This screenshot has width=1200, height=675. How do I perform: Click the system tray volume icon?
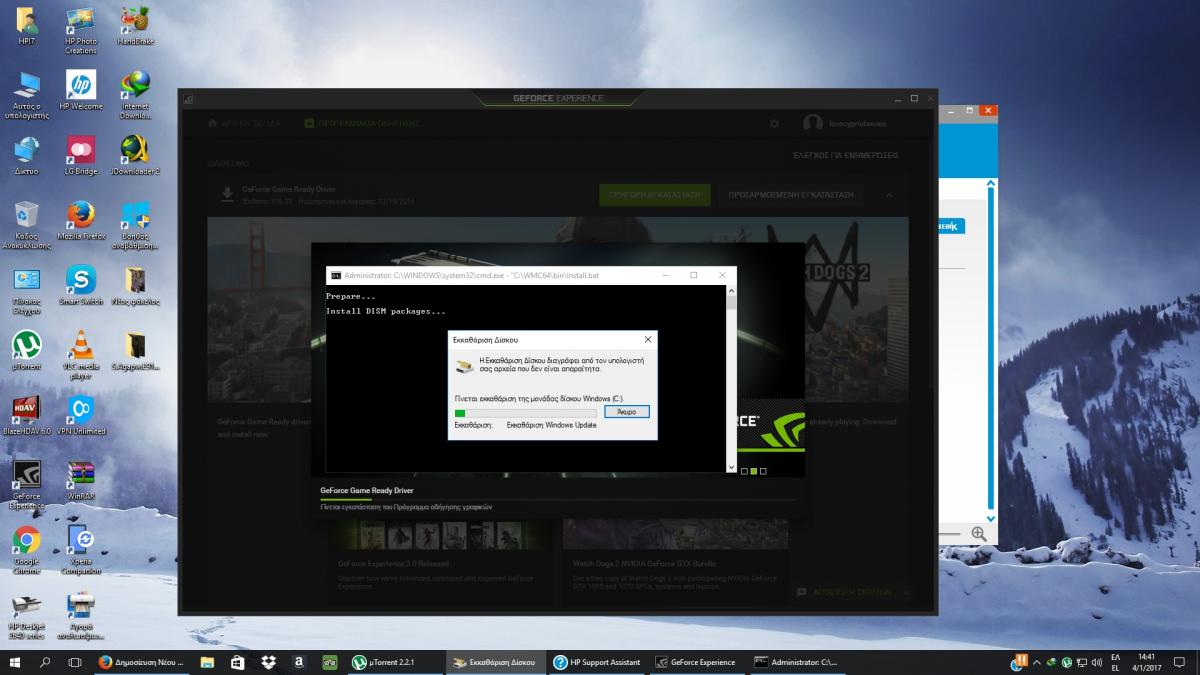1095,662
